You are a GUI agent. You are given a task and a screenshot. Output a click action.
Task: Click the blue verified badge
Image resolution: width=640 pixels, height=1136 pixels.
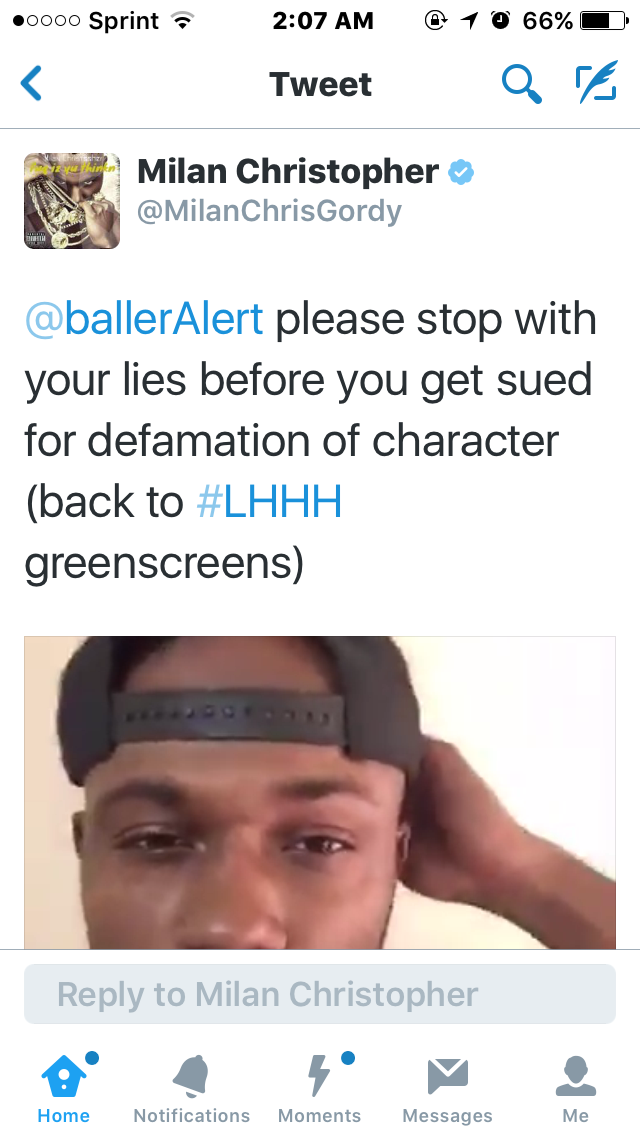point(461,172)
